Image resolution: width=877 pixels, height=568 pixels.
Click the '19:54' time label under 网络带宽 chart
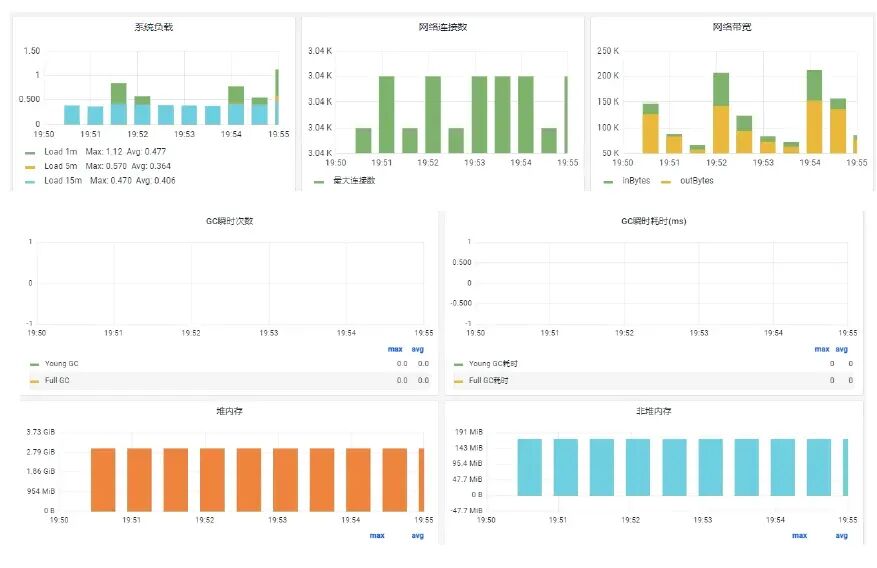pyautogui.click(x=810, y=163)
